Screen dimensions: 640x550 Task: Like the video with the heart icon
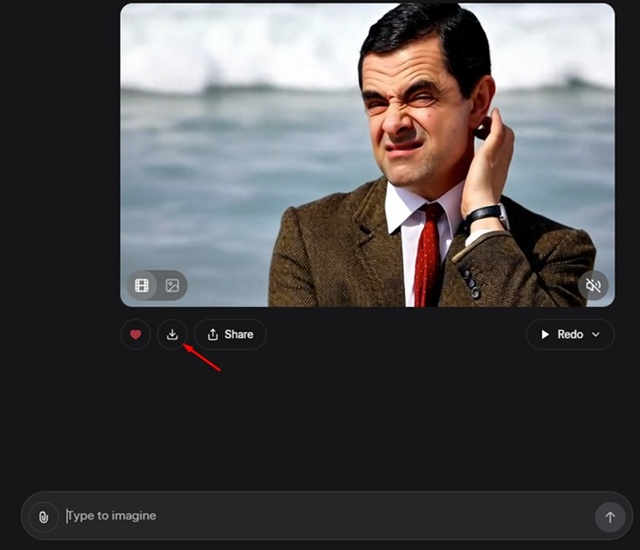click(136, 335)
